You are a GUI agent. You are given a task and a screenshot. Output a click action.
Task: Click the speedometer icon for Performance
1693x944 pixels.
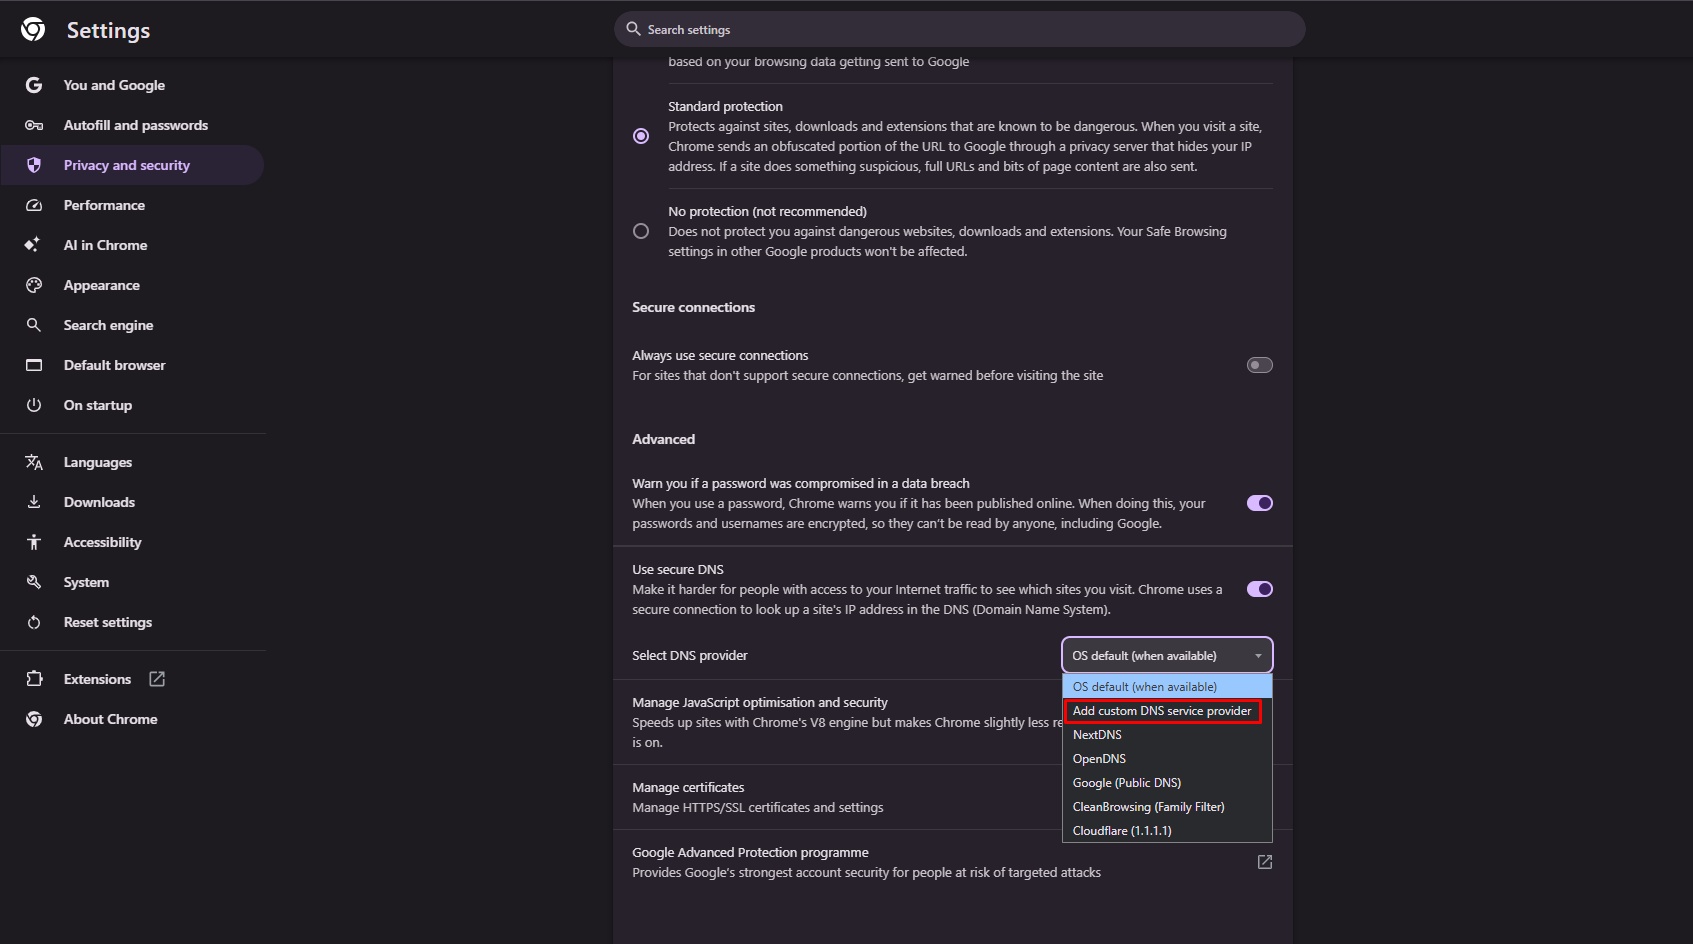[x=34, y=205]
